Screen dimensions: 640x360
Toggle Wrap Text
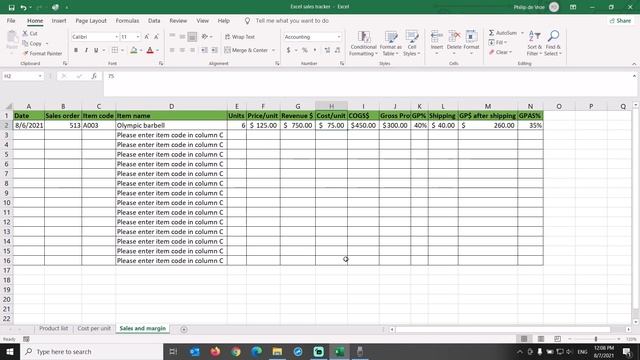click(x=240, y=37)
